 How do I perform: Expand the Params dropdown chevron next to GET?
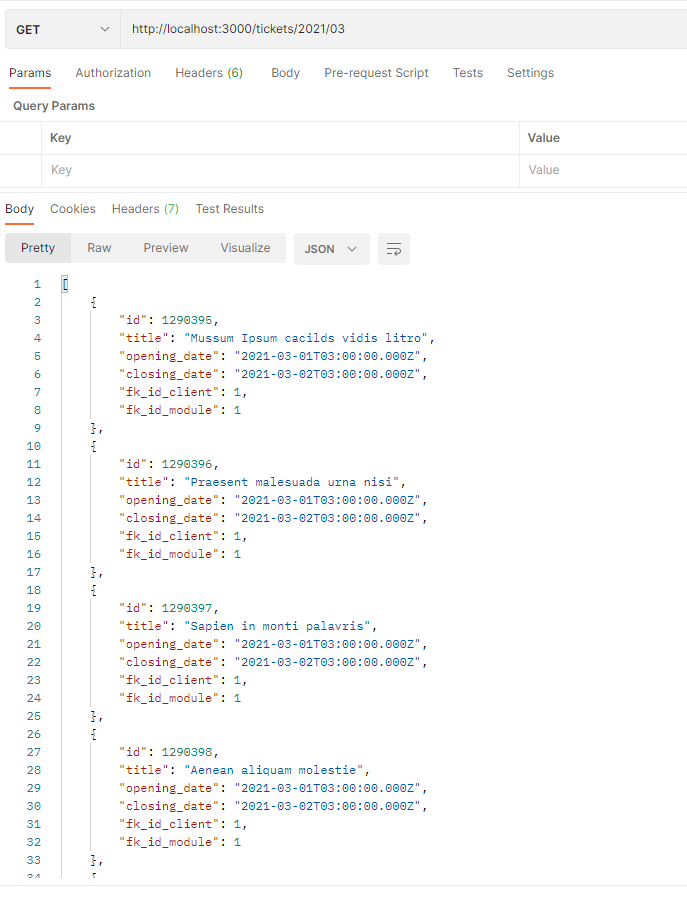click(x=103, y=29)
